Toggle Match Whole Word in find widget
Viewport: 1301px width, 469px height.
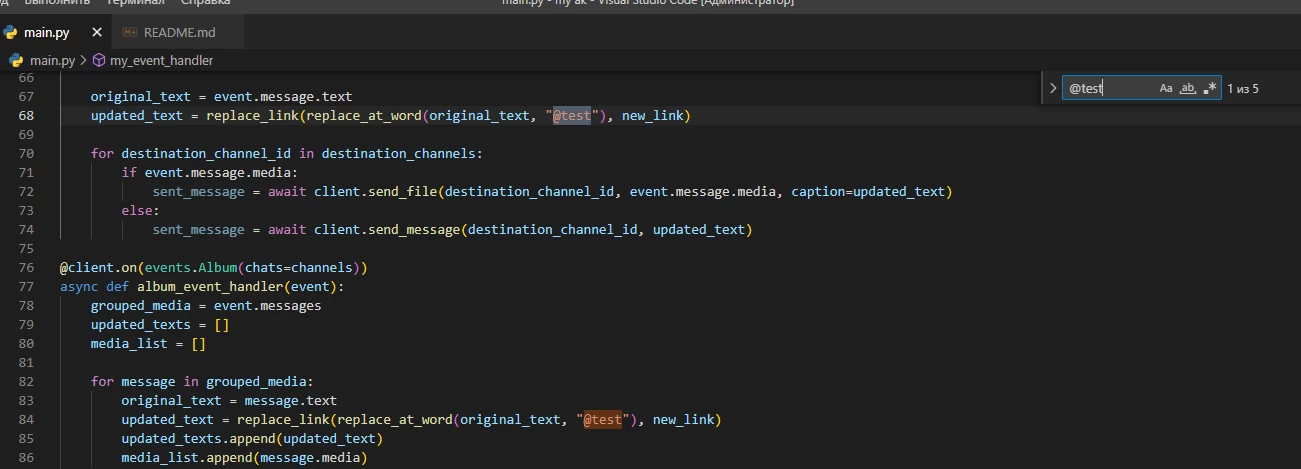(1188, 88)
